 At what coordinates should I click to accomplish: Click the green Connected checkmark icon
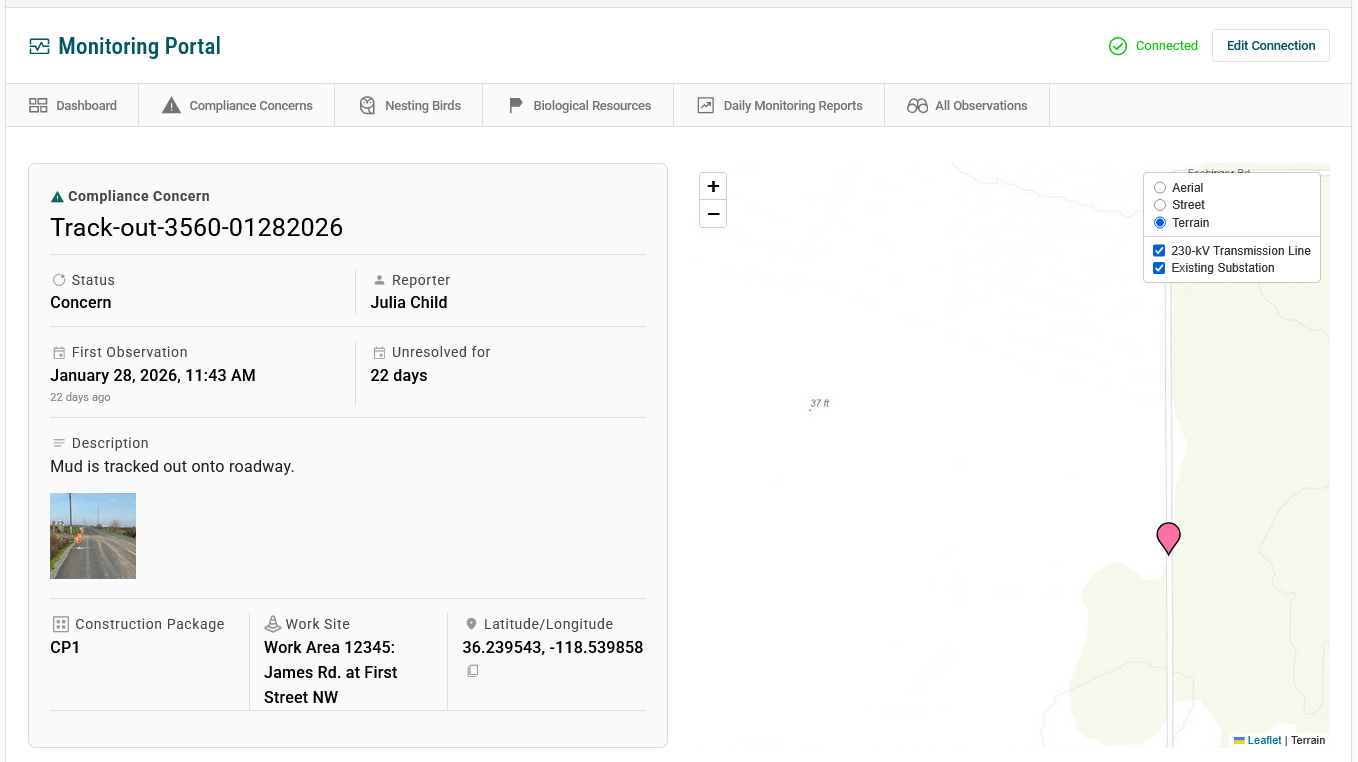click(1118, 46)
